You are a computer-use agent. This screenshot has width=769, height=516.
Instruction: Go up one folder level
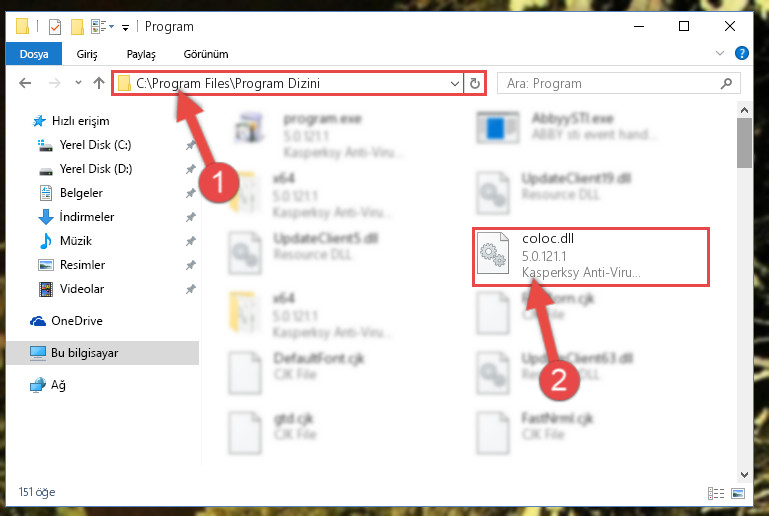(x=99, y=83)
